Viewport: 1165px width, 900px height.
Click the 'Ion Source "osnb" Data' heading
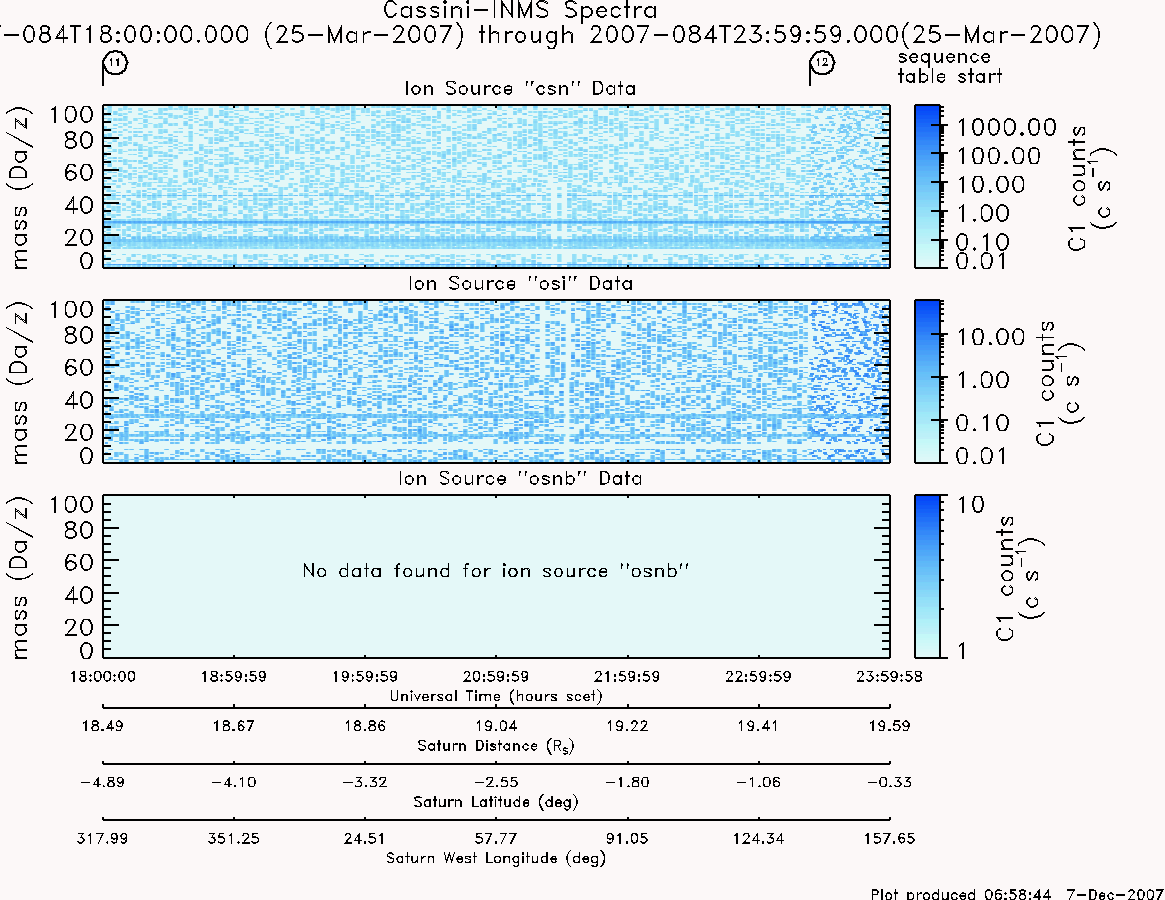point(520,478)
